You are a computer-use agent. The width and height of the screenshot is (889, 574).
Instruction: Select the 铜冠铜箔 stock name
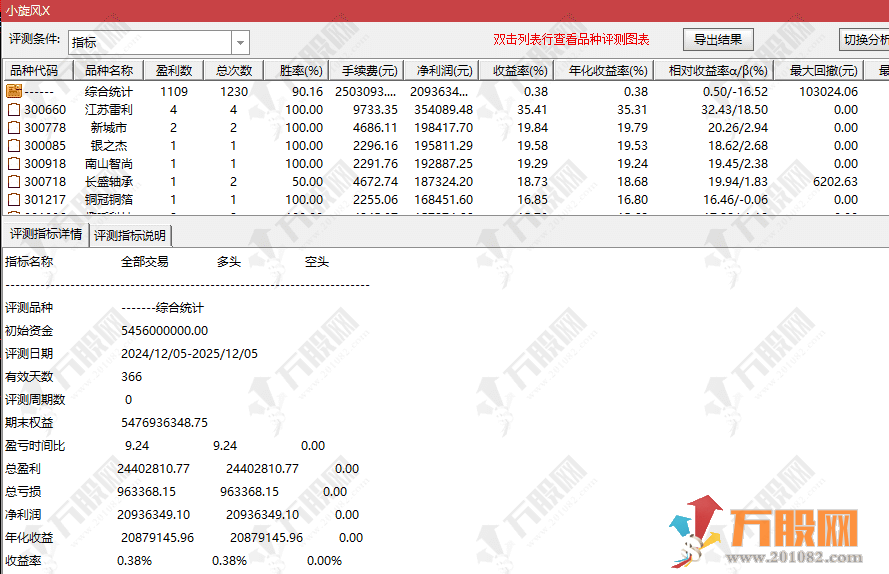tap(109, 200)
